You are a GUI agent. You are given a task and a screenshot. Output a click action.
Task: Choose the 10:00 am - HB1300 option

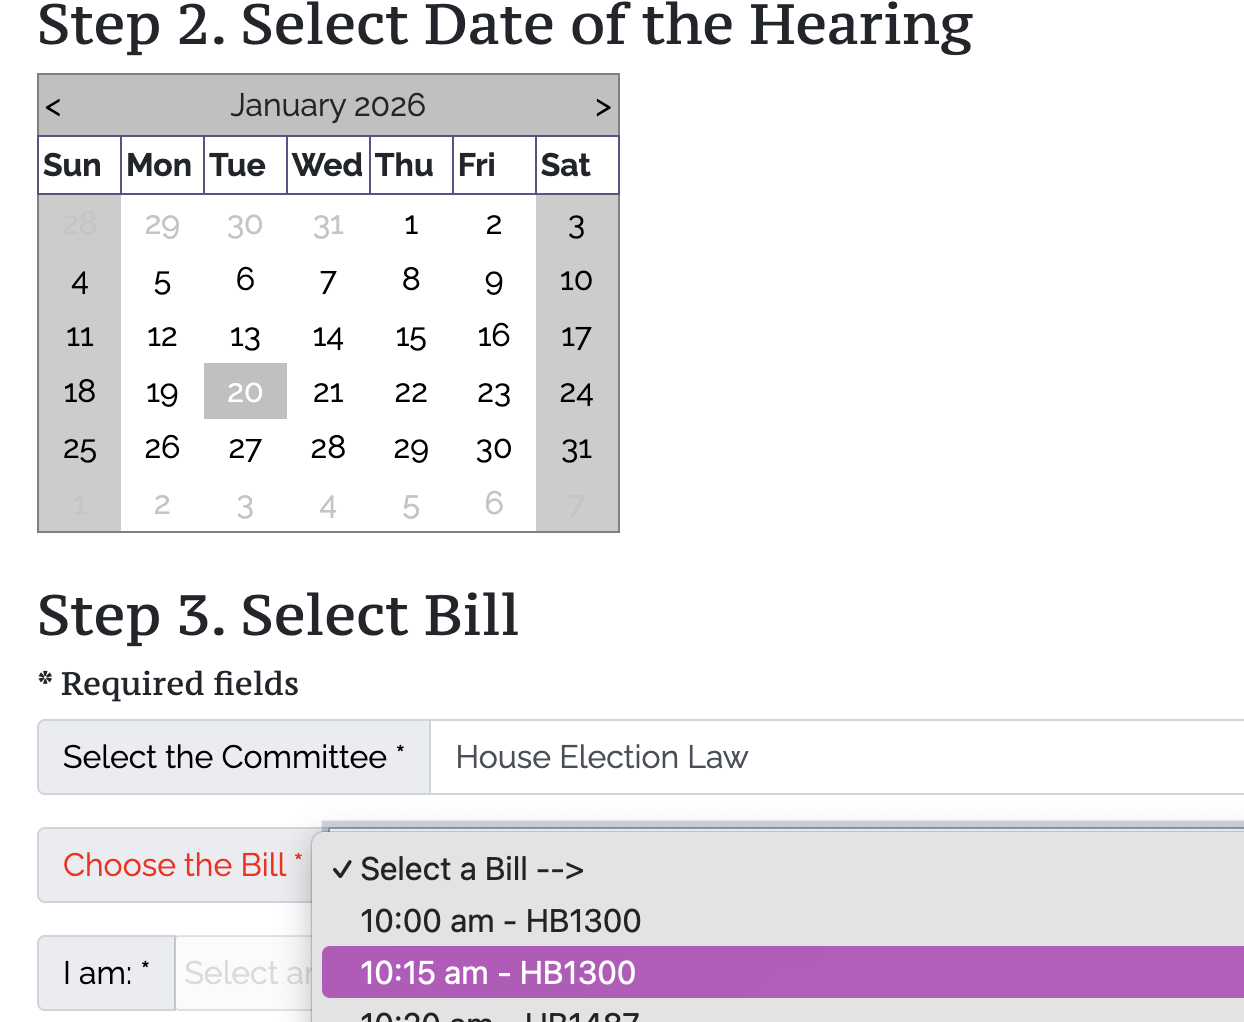(x=500, y=920)
